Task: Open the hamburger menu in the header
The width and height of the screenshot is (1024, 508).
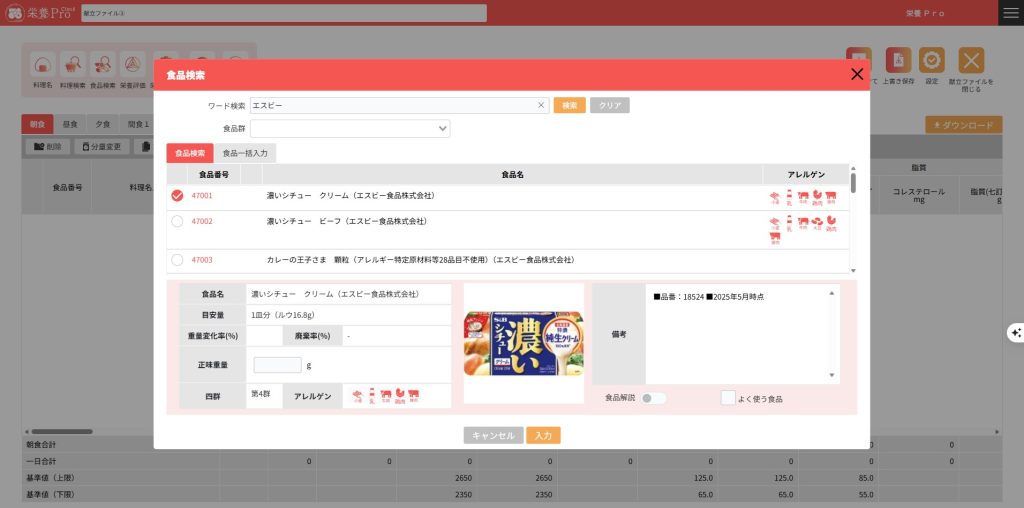Action: tap(1011, 13)
